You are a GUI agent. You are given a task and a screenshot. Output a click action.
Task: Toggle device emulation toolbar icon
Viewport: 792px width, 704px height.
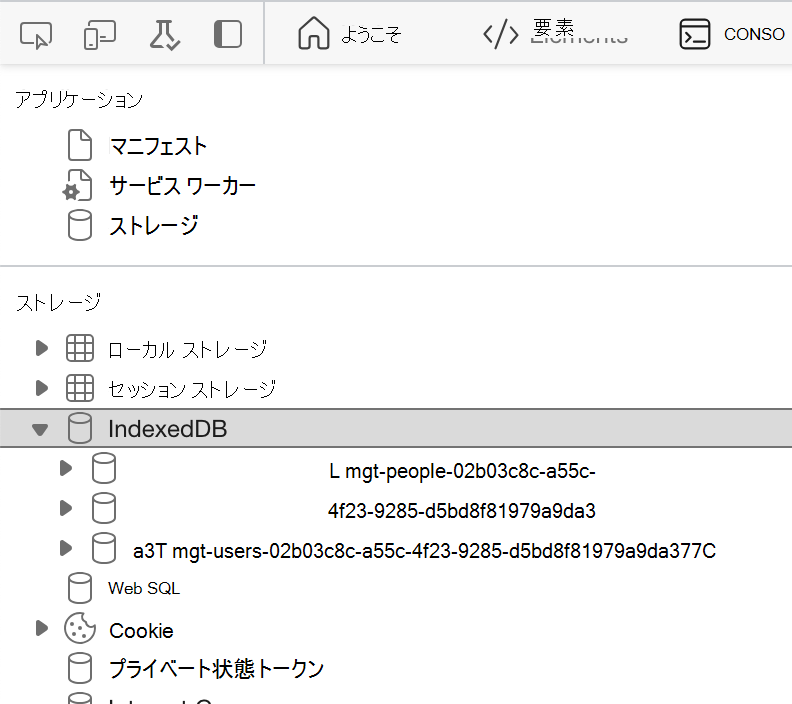100,35
